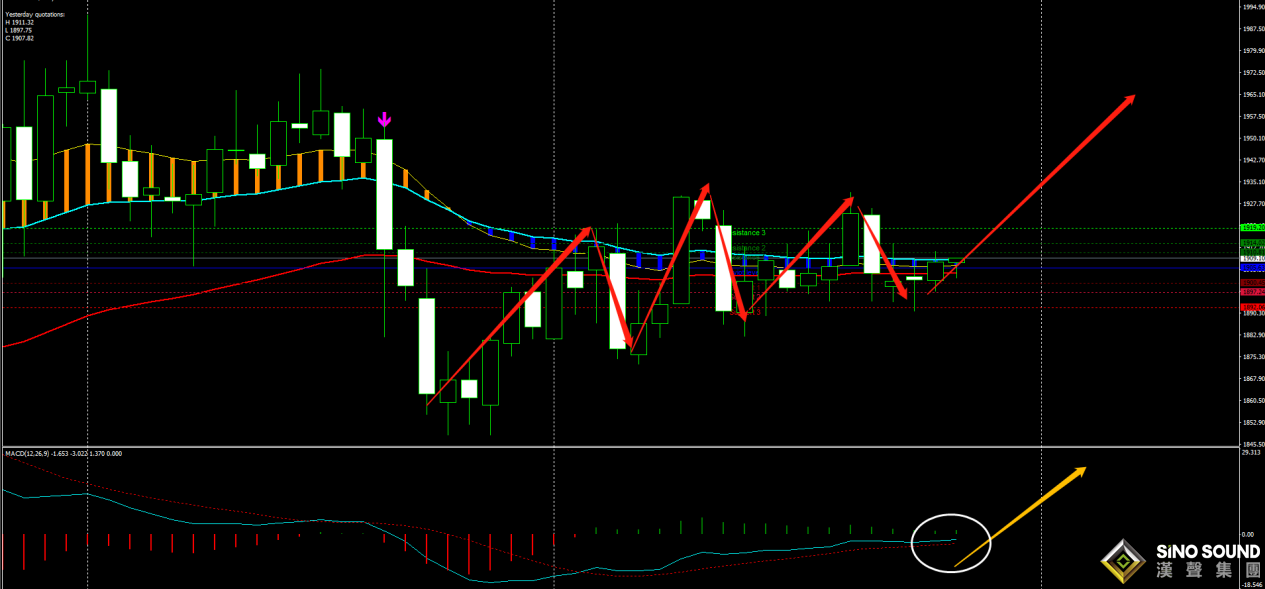Viewport: 1265px width, 589px height.
Task: Select the green 1919.20 price label
Action: tap(1251, 228)
